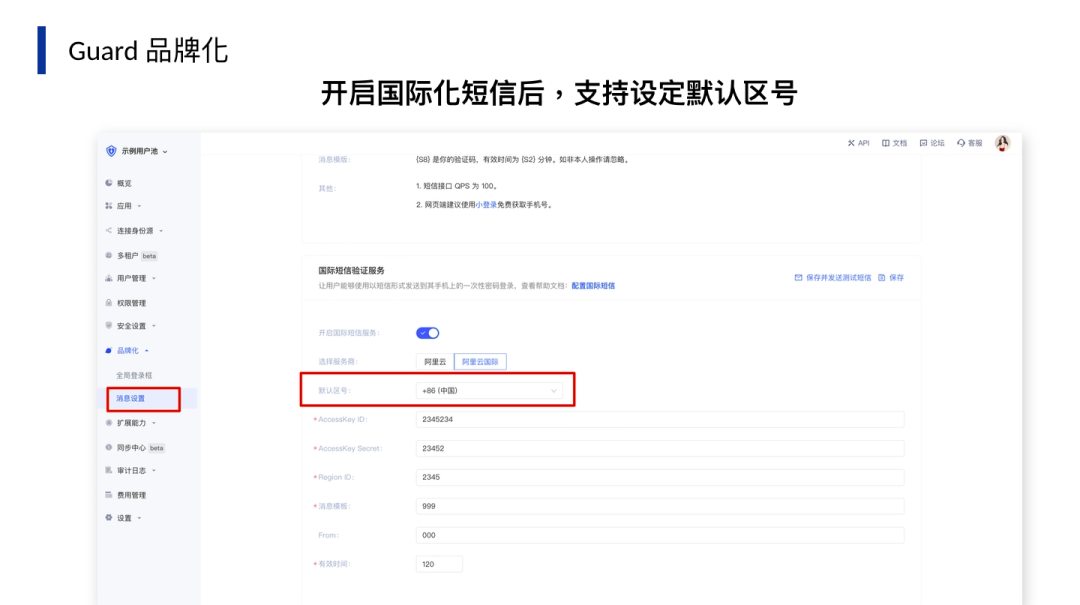1080x605 pixels.
Task: Expand the 用户管理 submenu arrow
Action: pyautogui.click(x=154, y=278)
